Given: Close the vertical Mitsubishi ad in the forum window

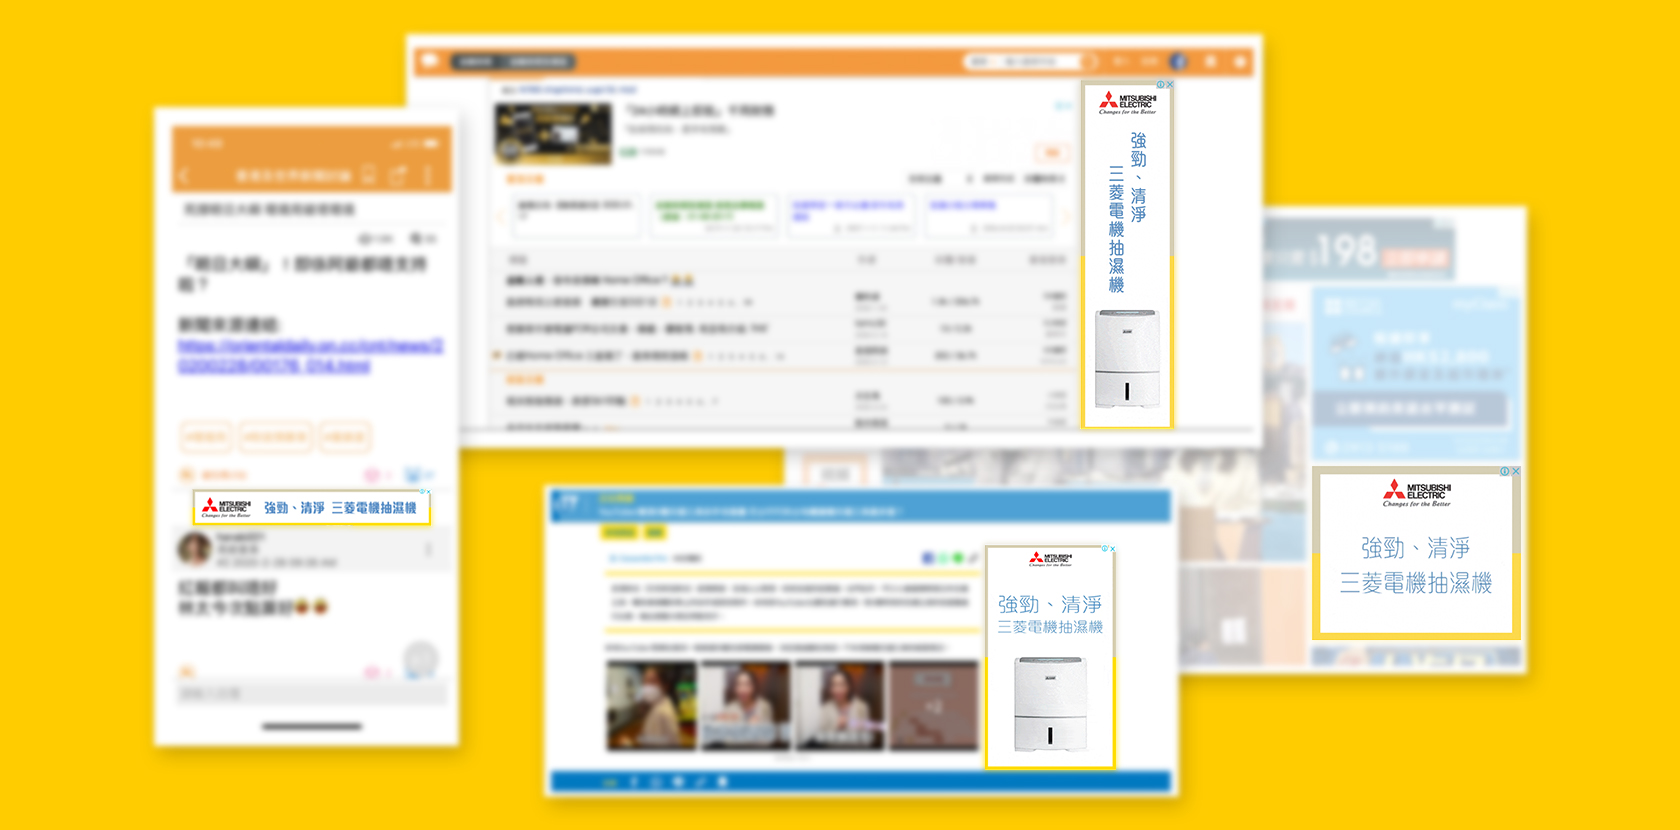Looking at the screenshot, I should coord(1170,85).
